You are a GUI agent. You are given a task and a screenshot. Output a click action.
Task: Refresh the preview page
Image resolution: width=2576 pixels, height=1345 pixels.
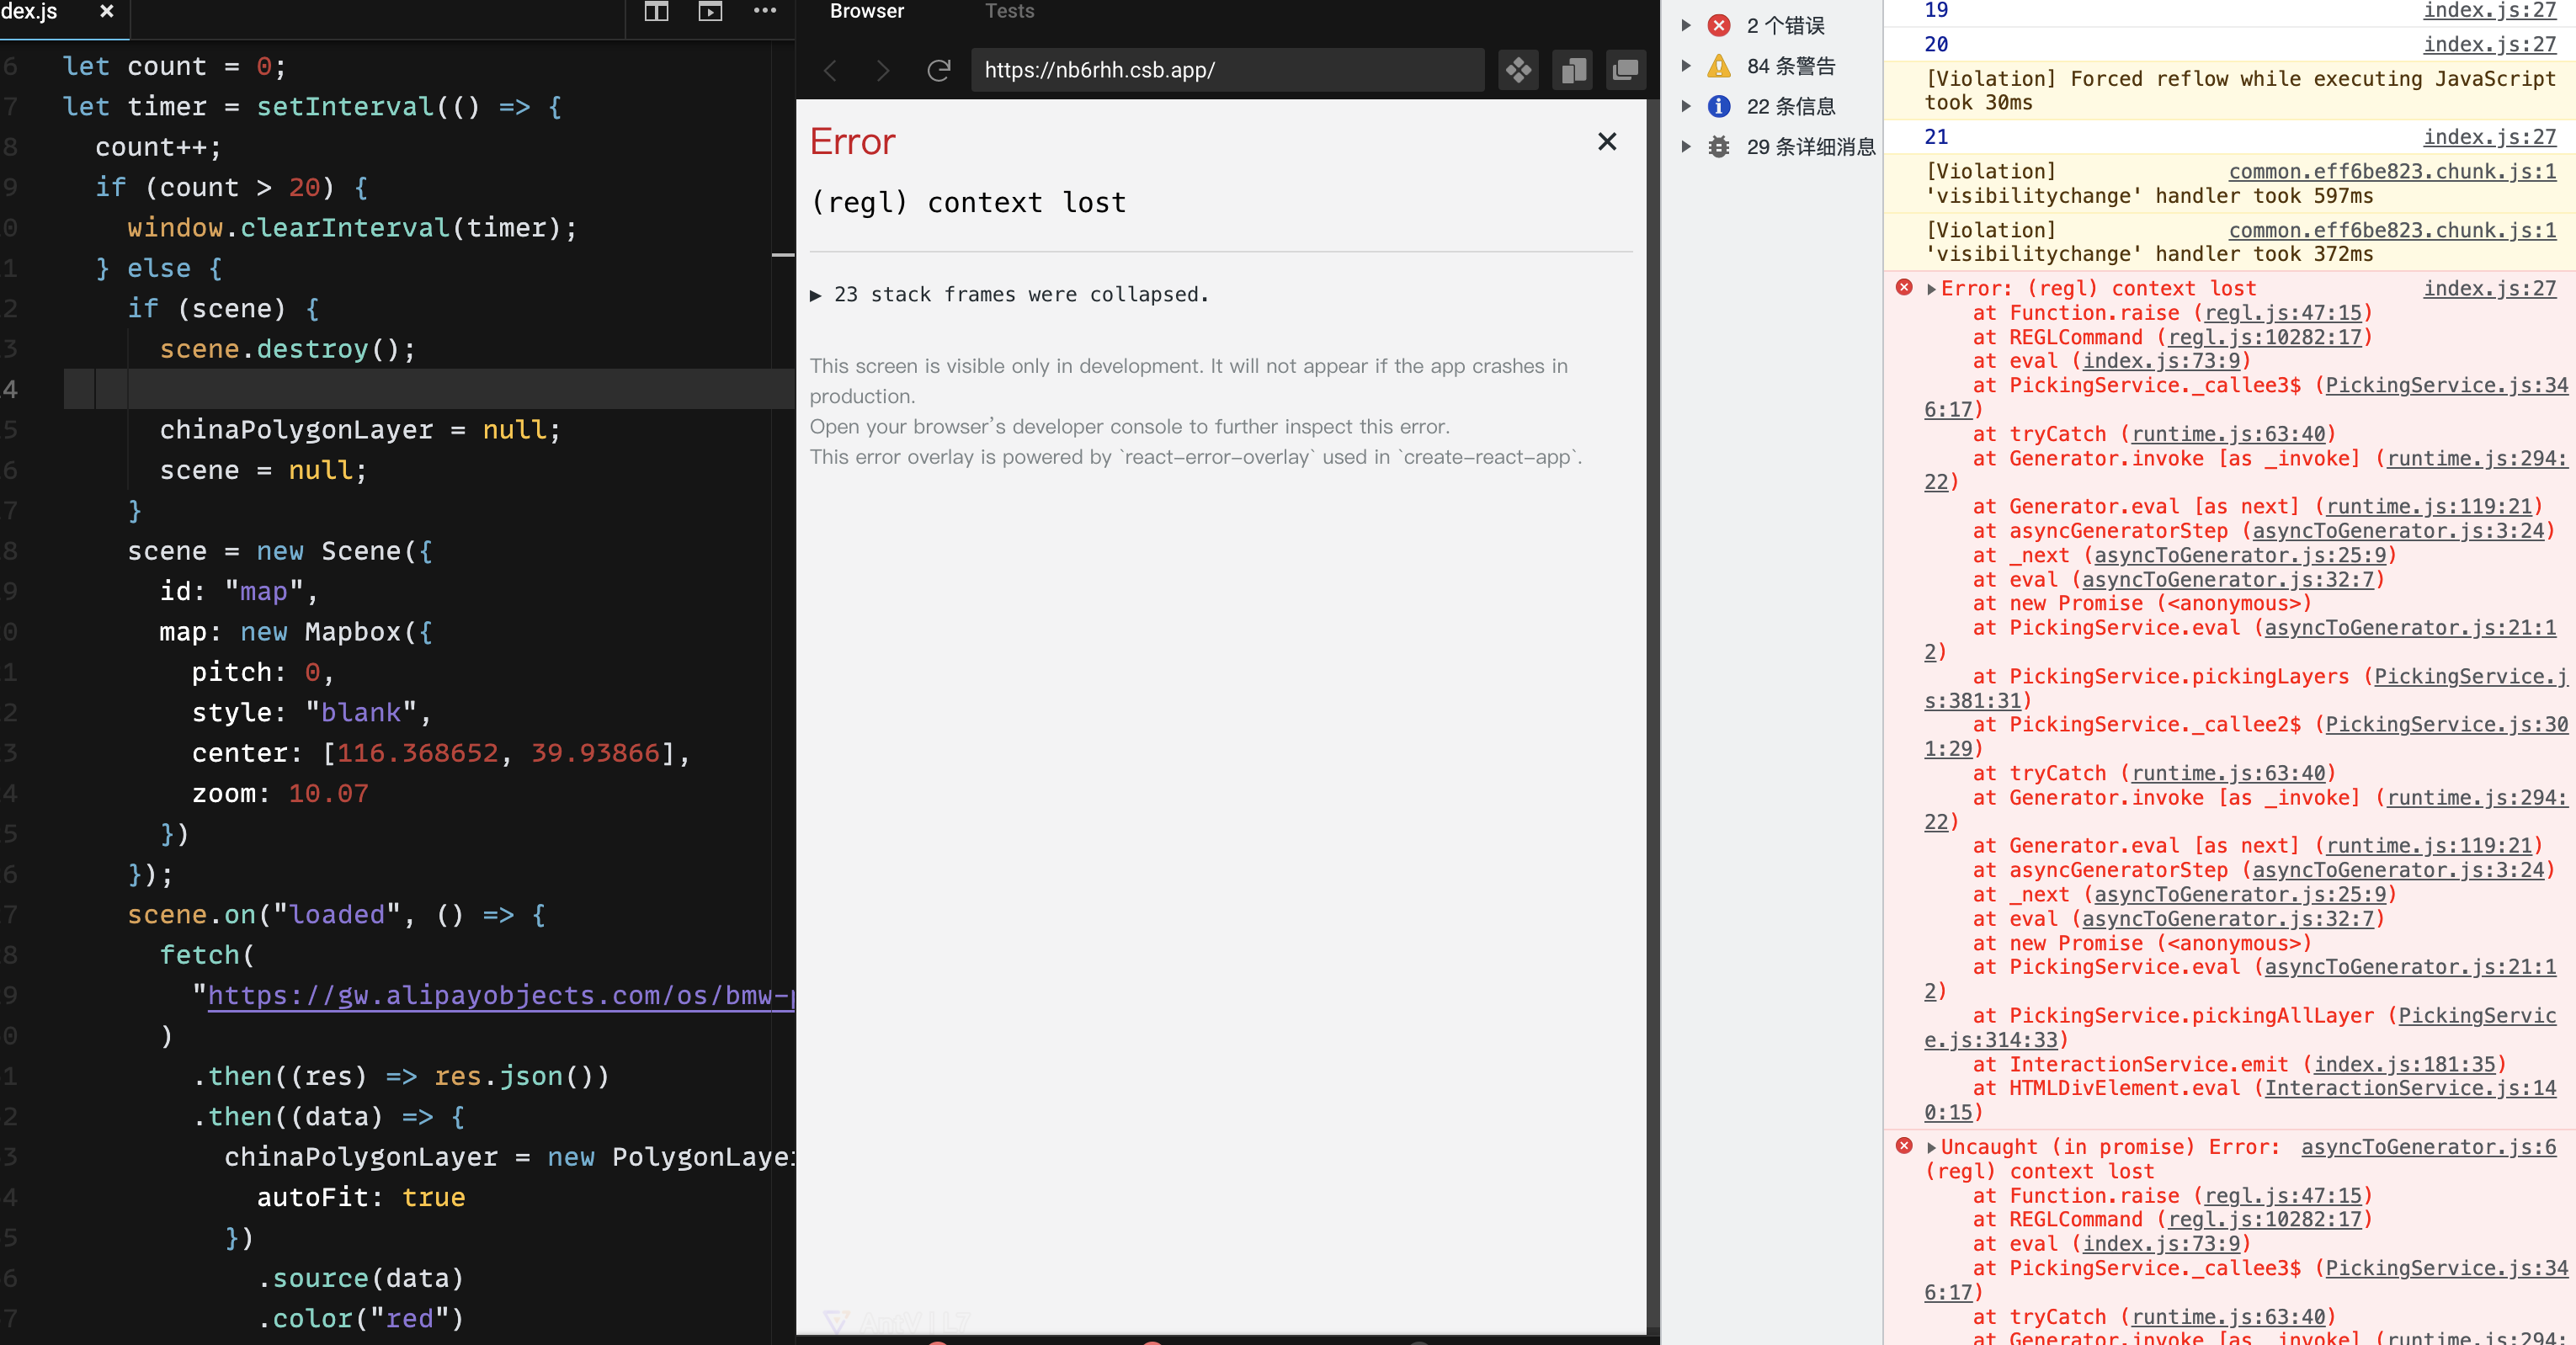pos(938,70)
